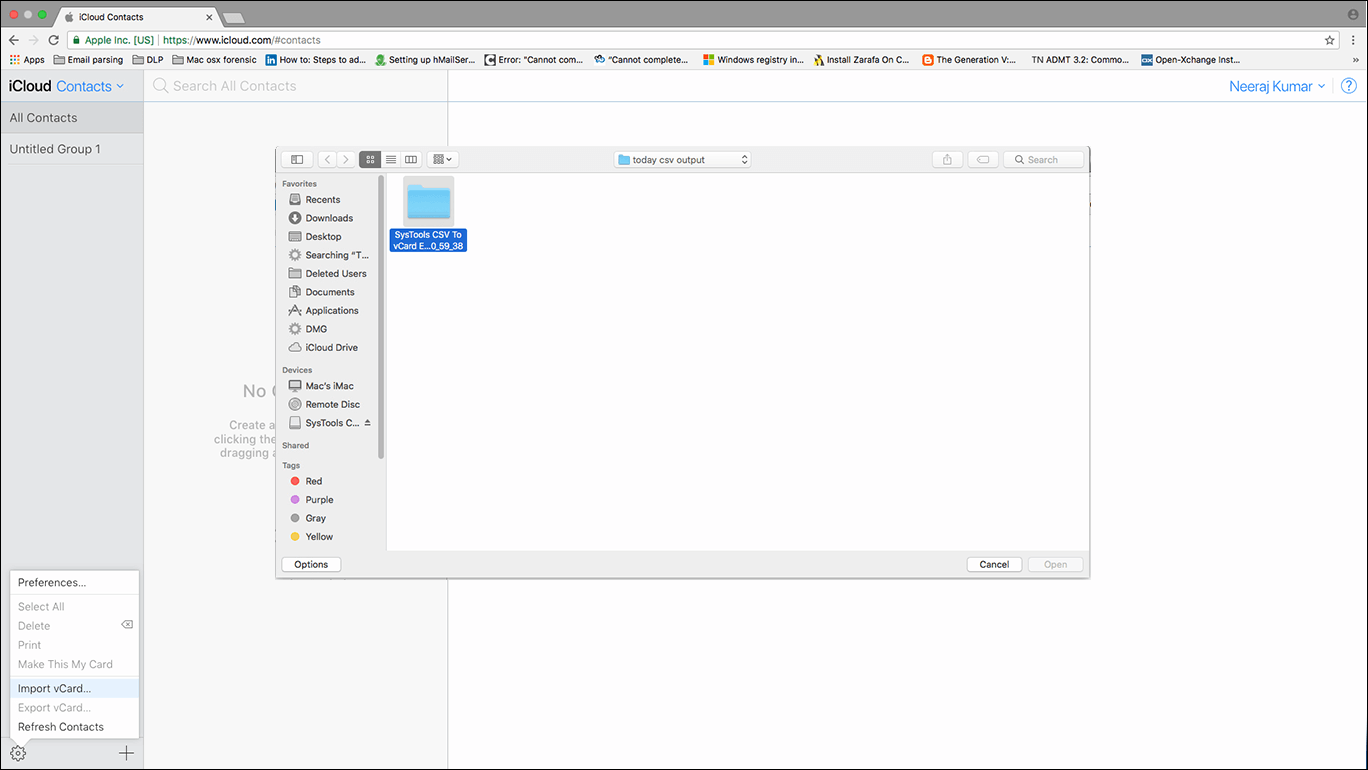Click the Search All Contacts field
Viewport: 1368px width, 770px height.
tap(295, 86)
